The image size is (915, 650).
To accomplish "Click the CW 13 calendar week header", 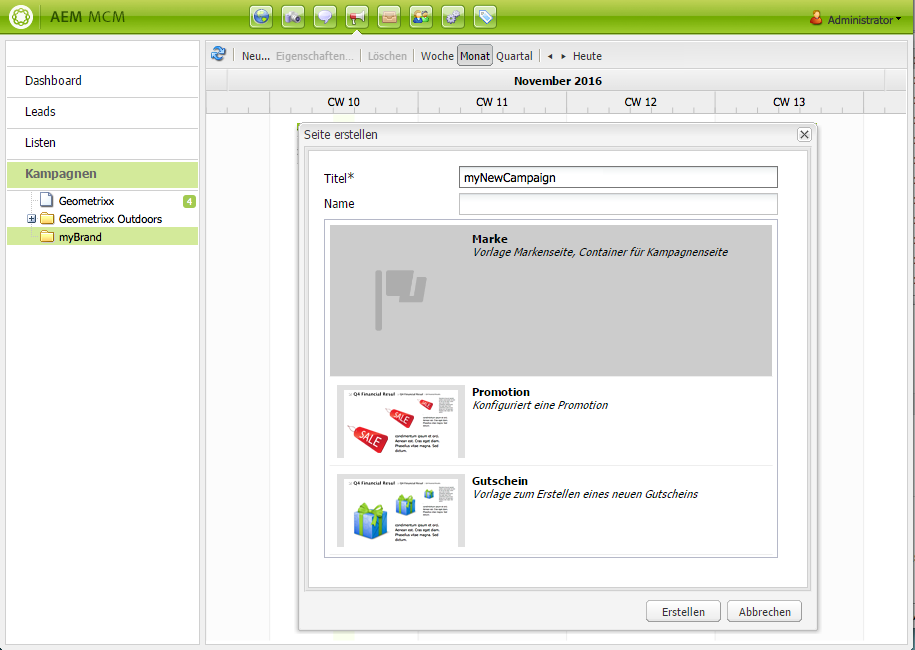I will click(x=789, y=102).
